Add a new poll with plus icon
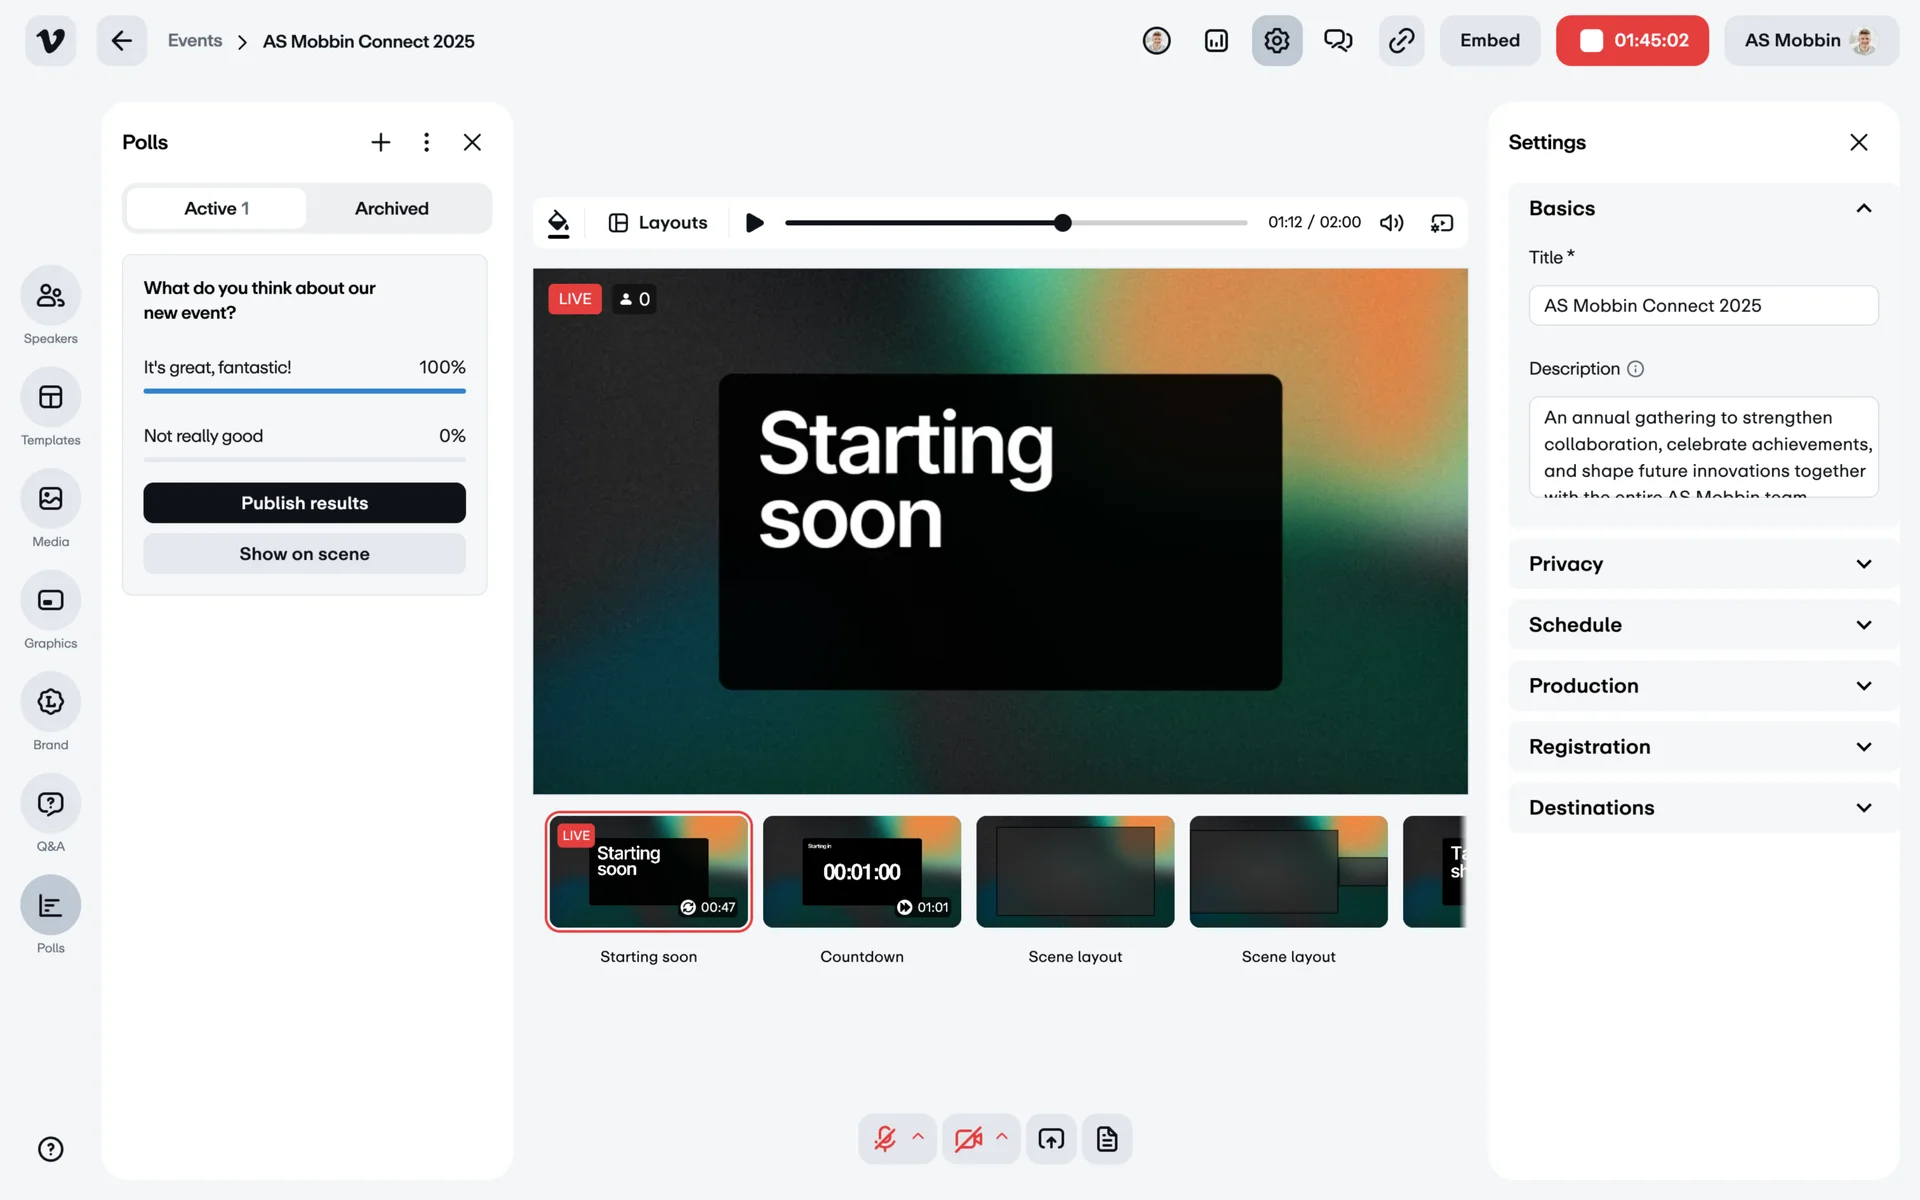The width and height of the screenshot is (1920, 1200). [x=380, y=142]
